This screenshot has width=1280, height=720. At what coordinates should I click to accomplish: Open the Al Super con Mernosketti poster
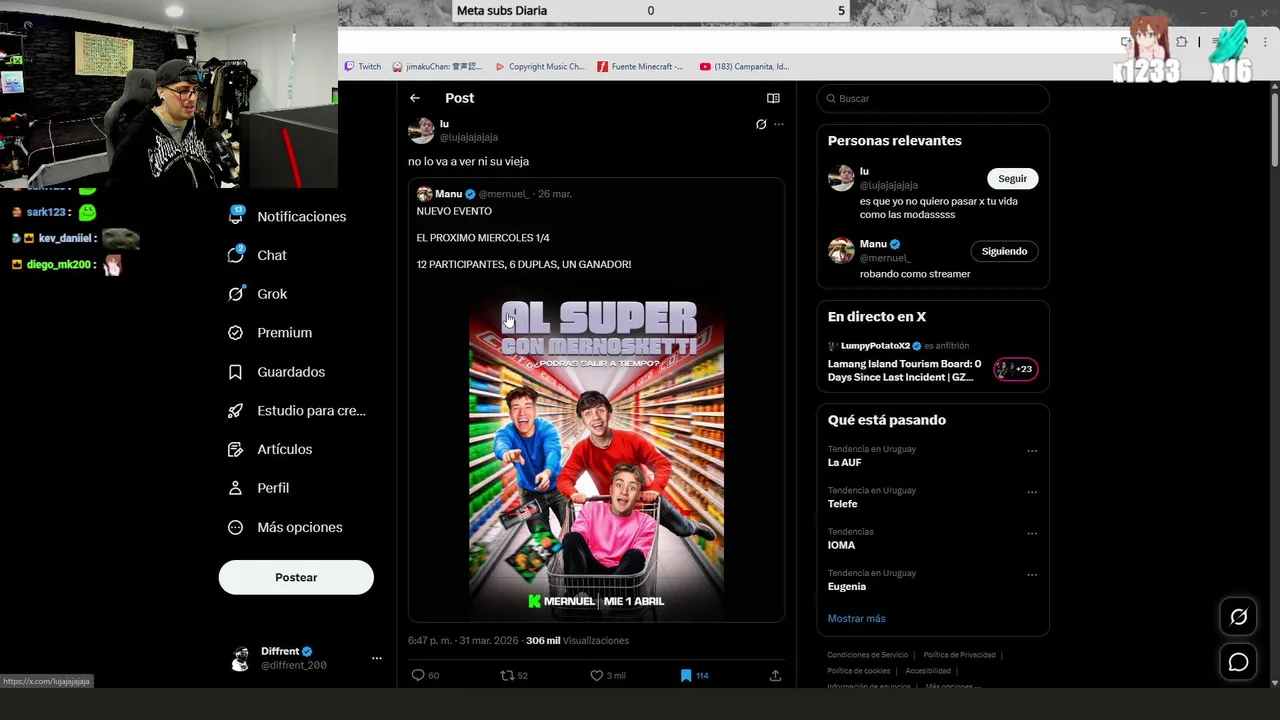click(597, 451)
